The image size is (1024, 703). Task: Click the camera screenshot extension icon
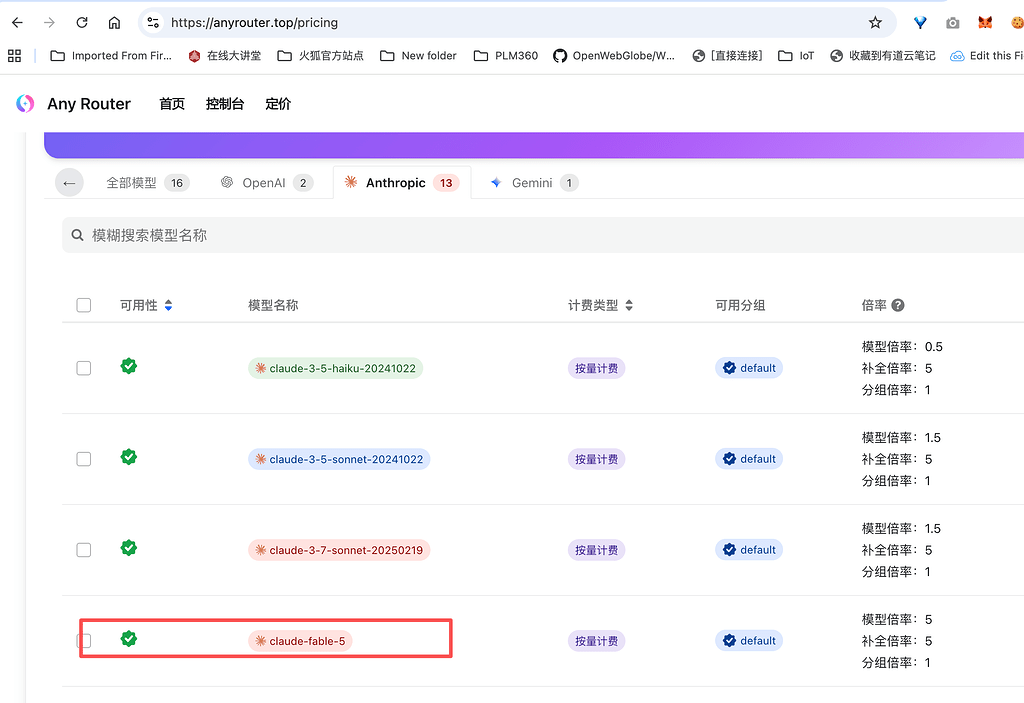click(x=953, y=23)
